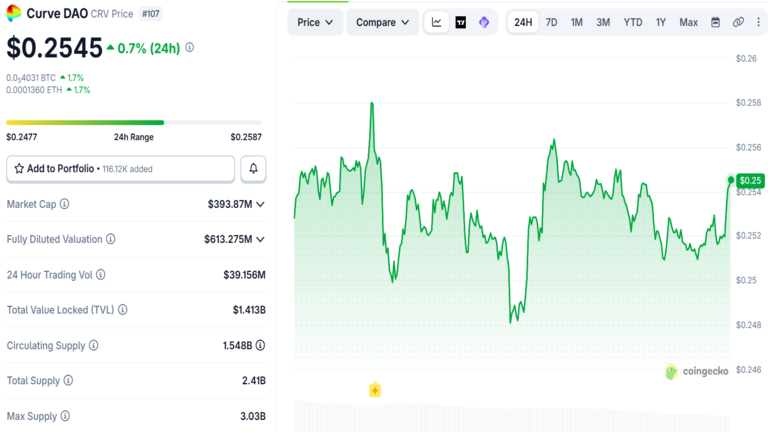Click the link share icon
This screenshot has width=768, height=432.
click(x=738, y=22)
